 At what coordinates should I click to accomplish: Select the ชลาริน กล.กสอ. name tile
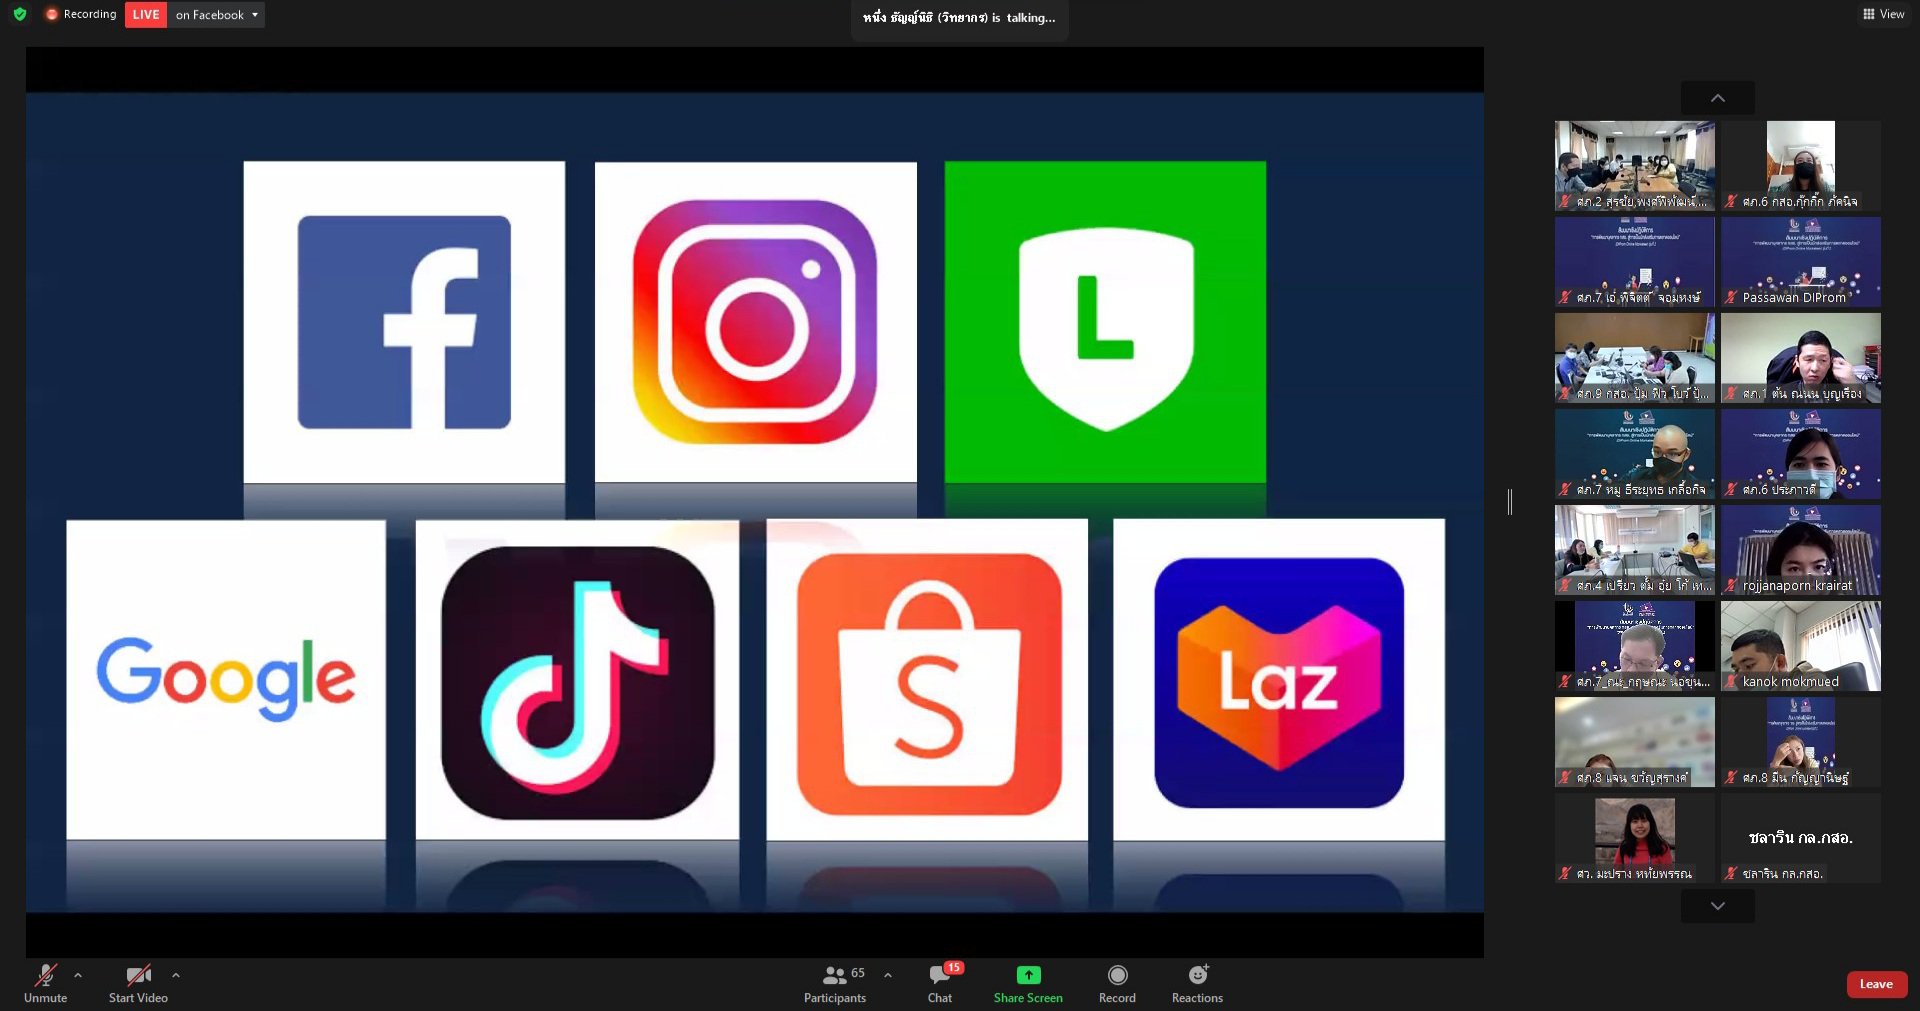tap(1801, 838)
